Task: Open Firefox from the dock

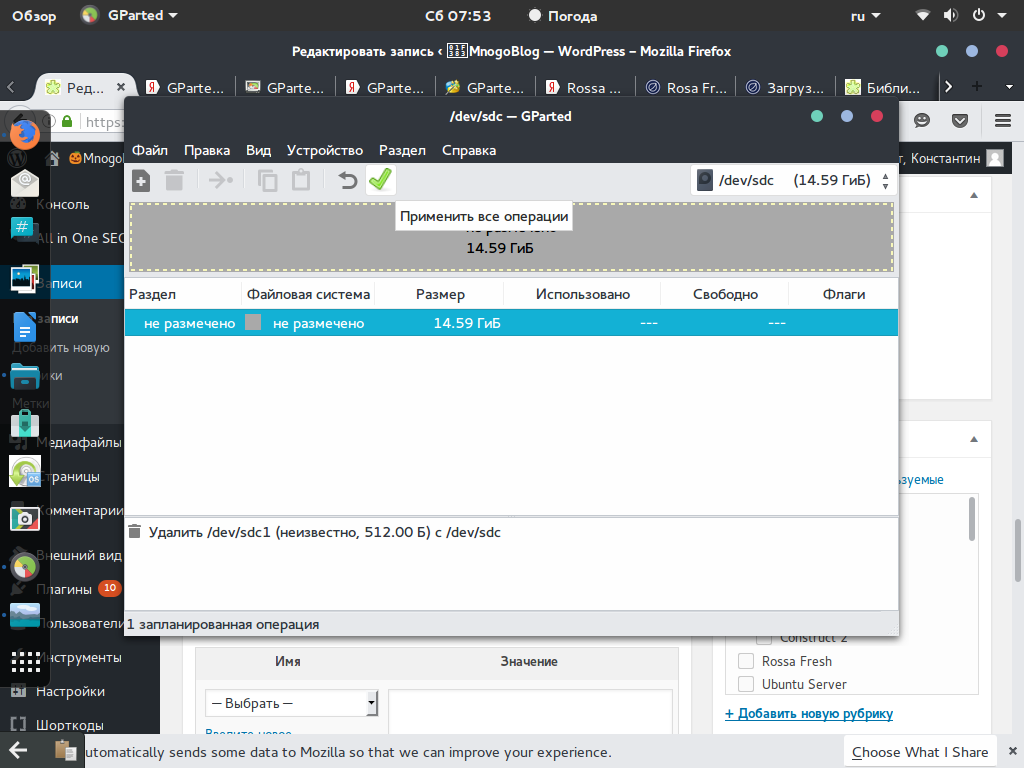Action: point(25,135)
